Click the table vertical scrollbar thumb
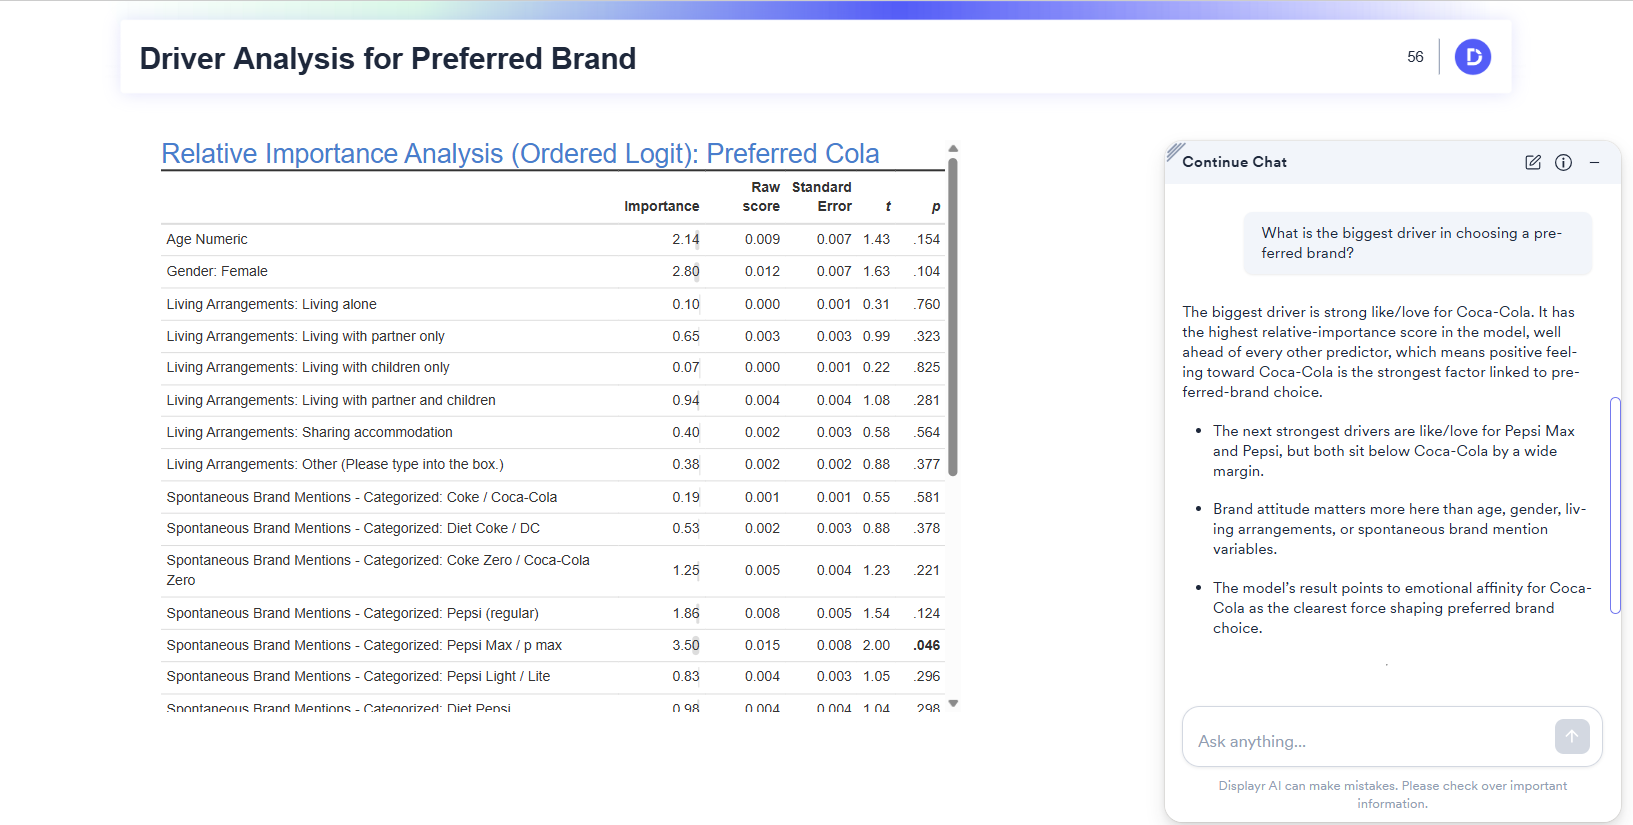 pyautogui.click(x=953, y=316)
